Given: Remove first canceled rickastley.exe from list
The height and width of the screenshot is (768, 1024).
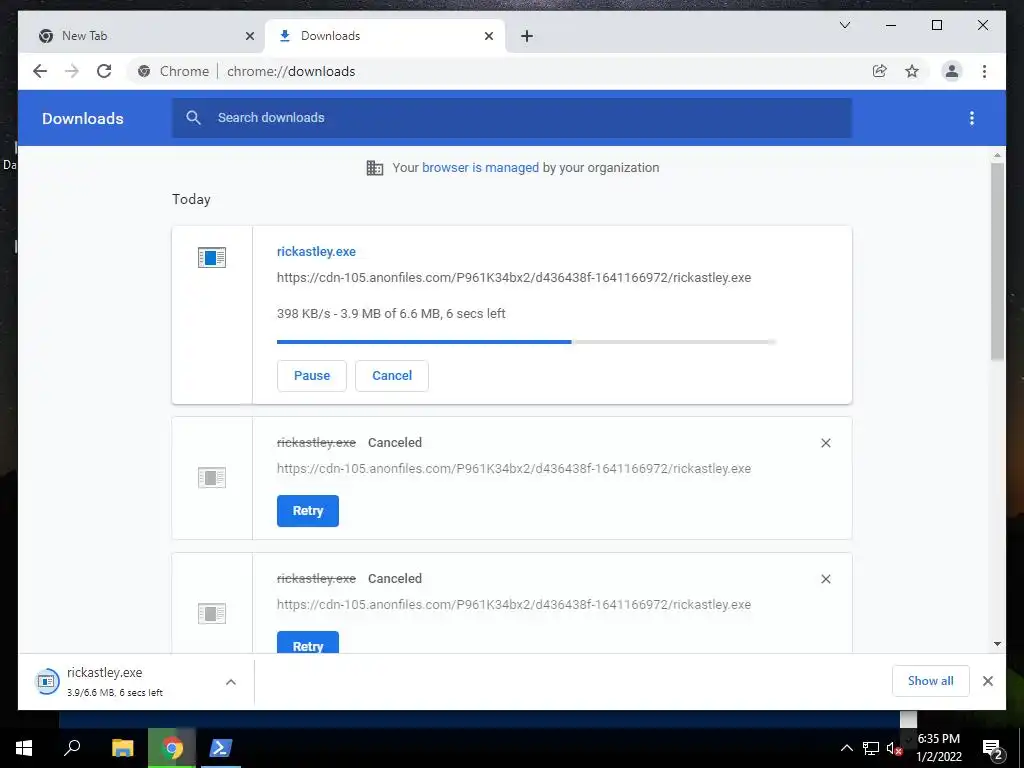Looking at the screenshot, I should click(825, 443).
